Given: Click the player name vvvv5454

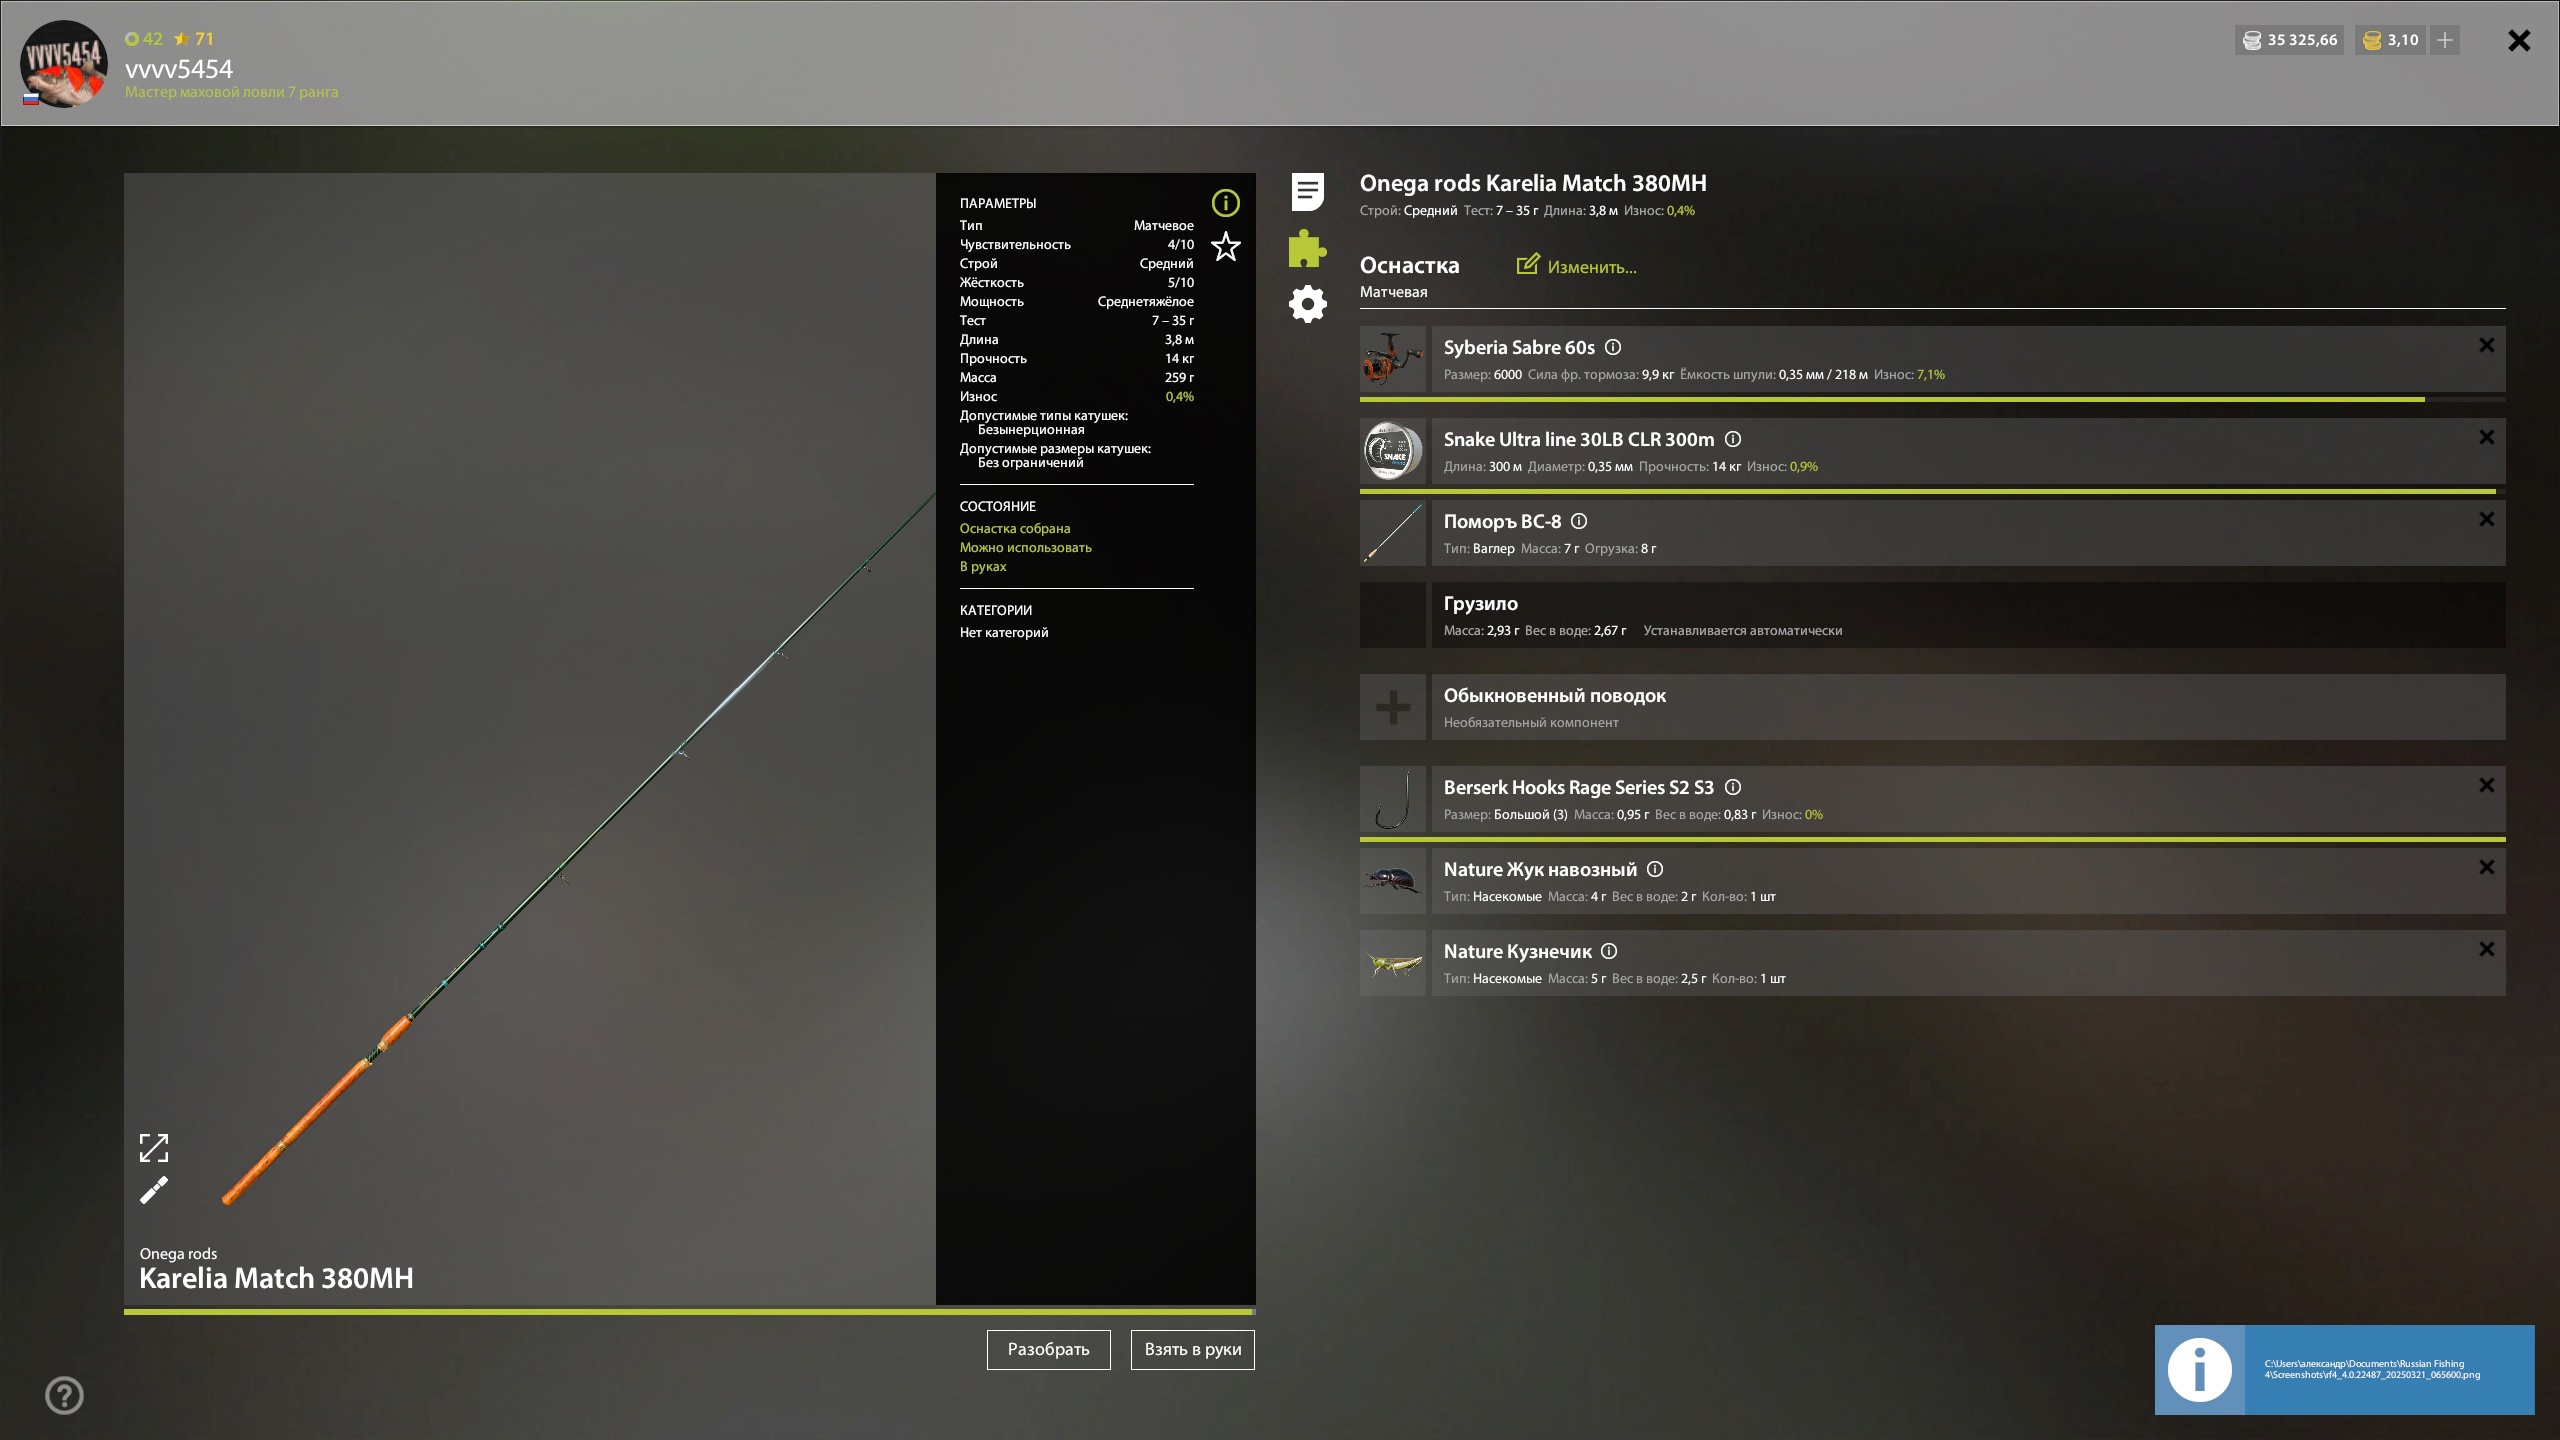Looking at the screenshot, I should click(x=178, y=69).
